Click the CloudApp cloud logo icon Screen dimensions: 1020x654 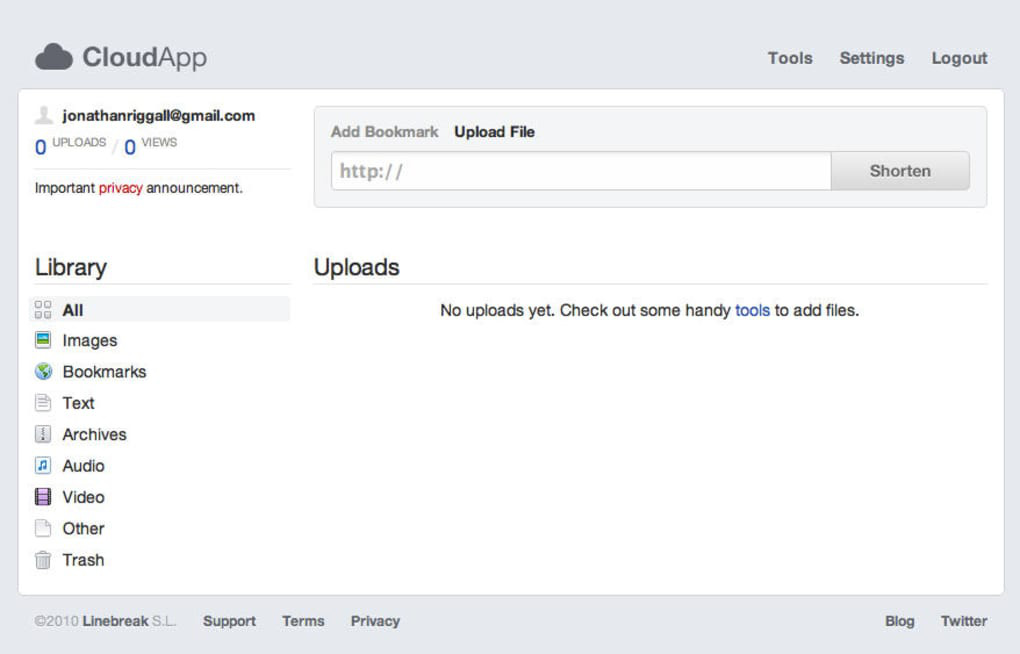click(54, 57)
